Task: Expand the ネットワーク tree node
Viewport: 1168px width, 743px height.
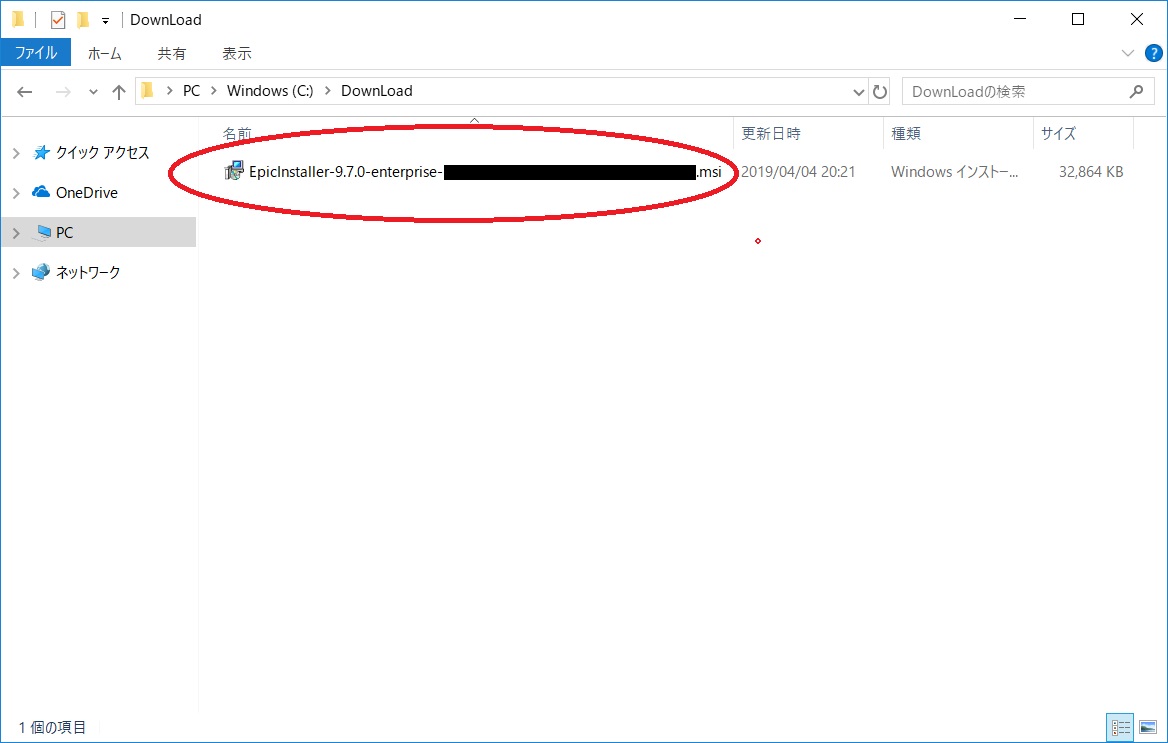Action: click(x=16, y=273)
